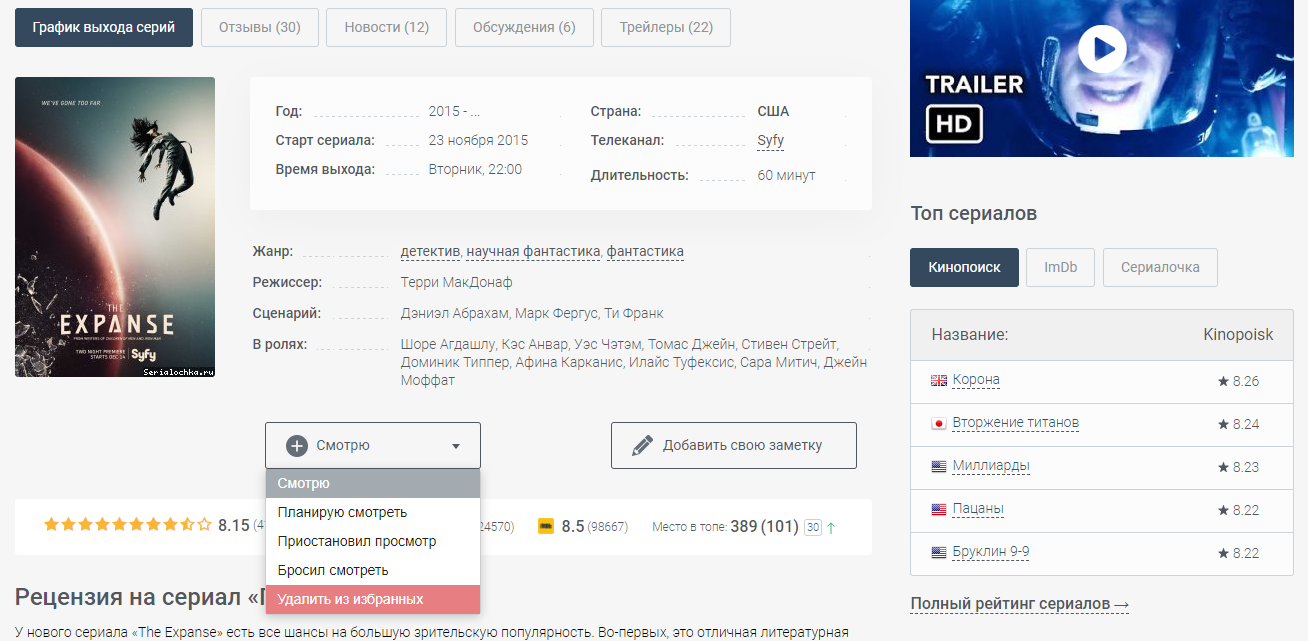This screenshot has height=641, width=1308.
Task: Switch to Новости (12) tab
Action: (x=387, y=27)
